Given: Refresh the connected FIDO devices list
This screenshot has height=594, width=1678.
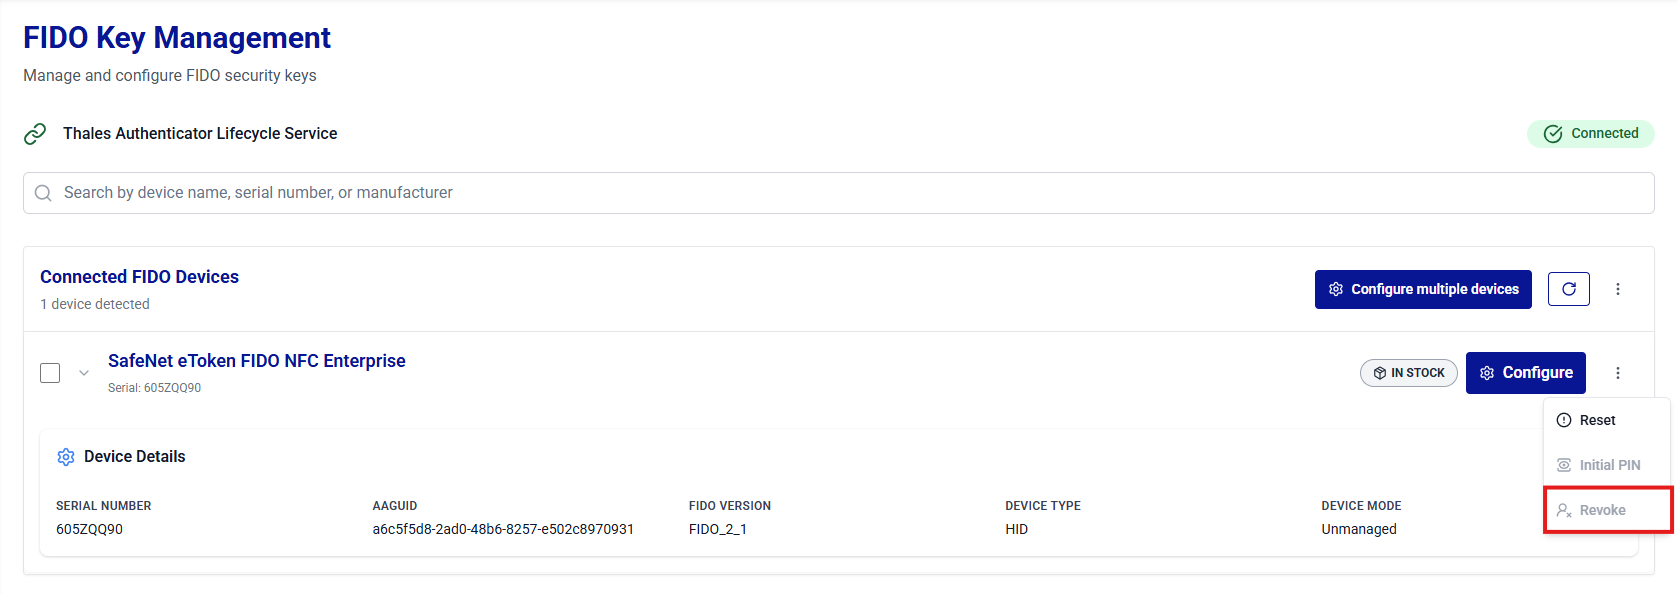Looking at the screenshot, I should pos(1569,289).
